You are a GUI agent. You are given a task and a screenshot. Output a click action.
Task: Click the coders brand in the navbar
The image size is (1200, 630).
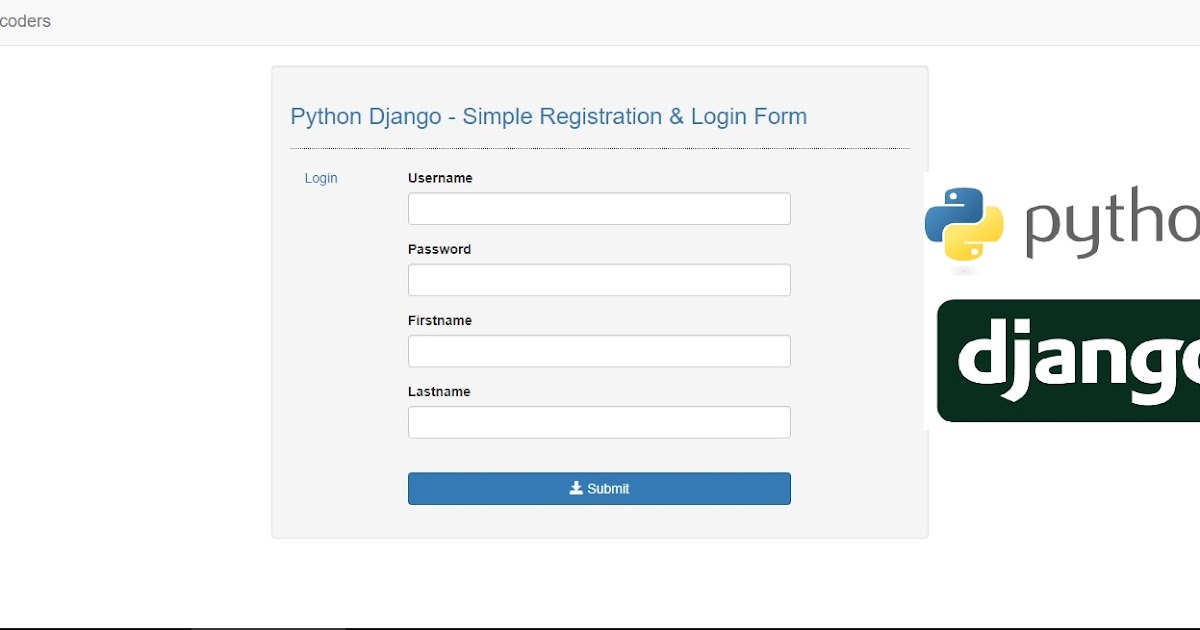tap(27, 21)
